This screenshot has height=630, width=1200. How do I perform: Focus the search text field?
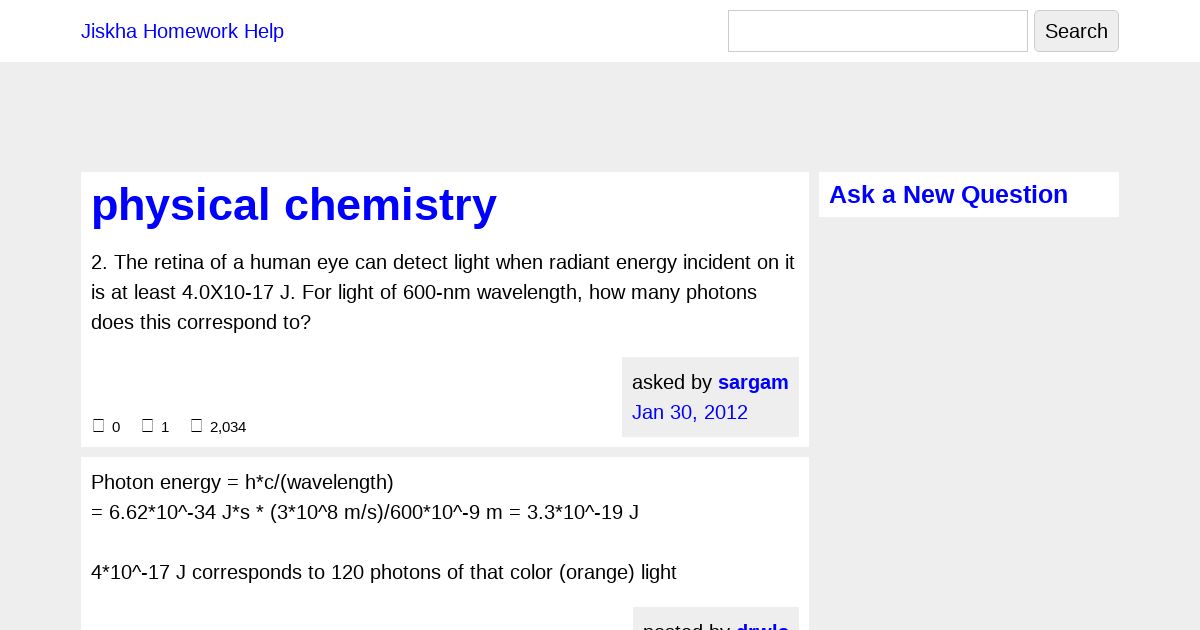coord(878,31)
